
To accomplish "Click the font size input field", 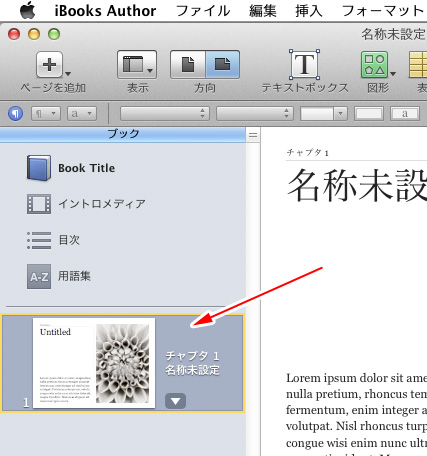I will point(317,114).
